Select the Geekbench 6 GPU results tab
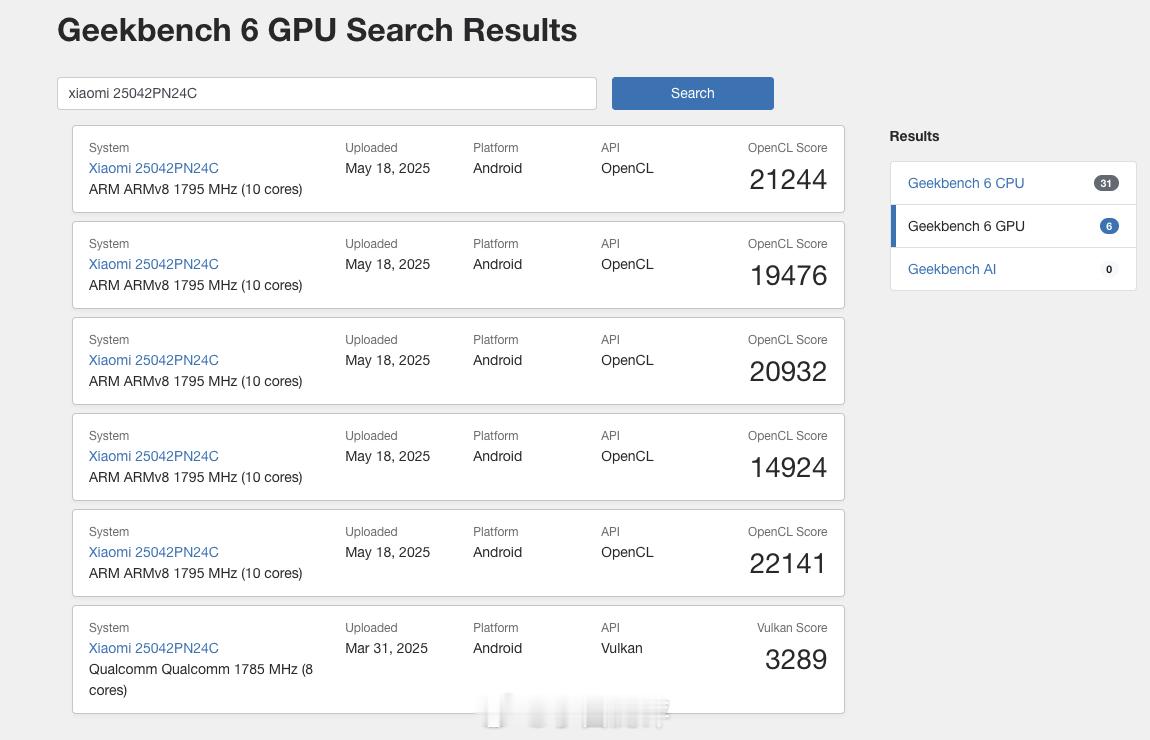The image size is (1150, 740). [x=1013, y=226]
